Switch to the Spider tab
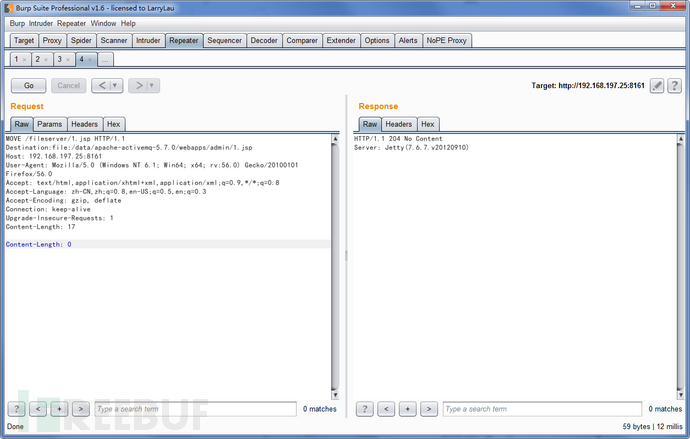 (x=81, y=40)
